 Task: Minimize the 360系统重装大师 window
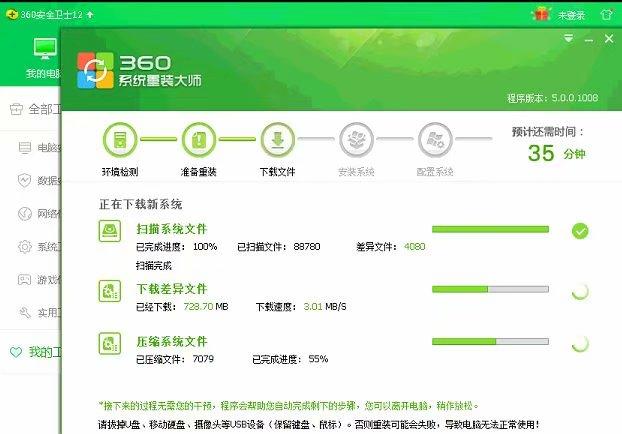click(589, 40)
